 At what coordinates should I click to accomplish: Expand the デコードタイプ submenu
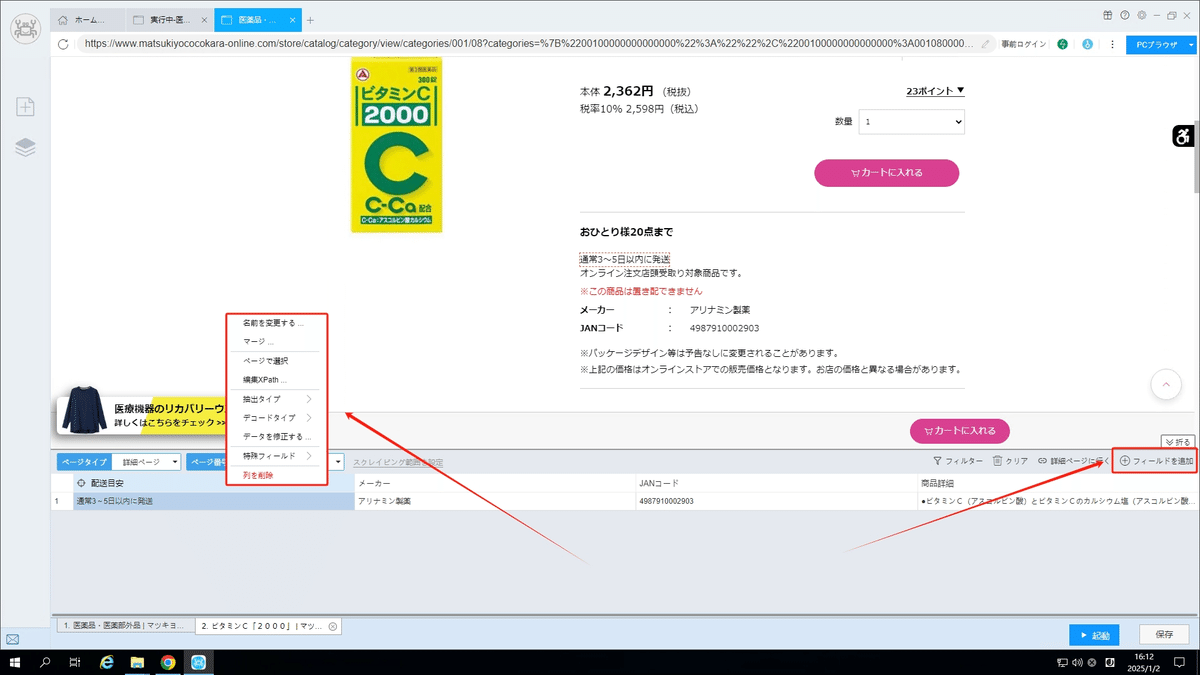coord(277,418)
